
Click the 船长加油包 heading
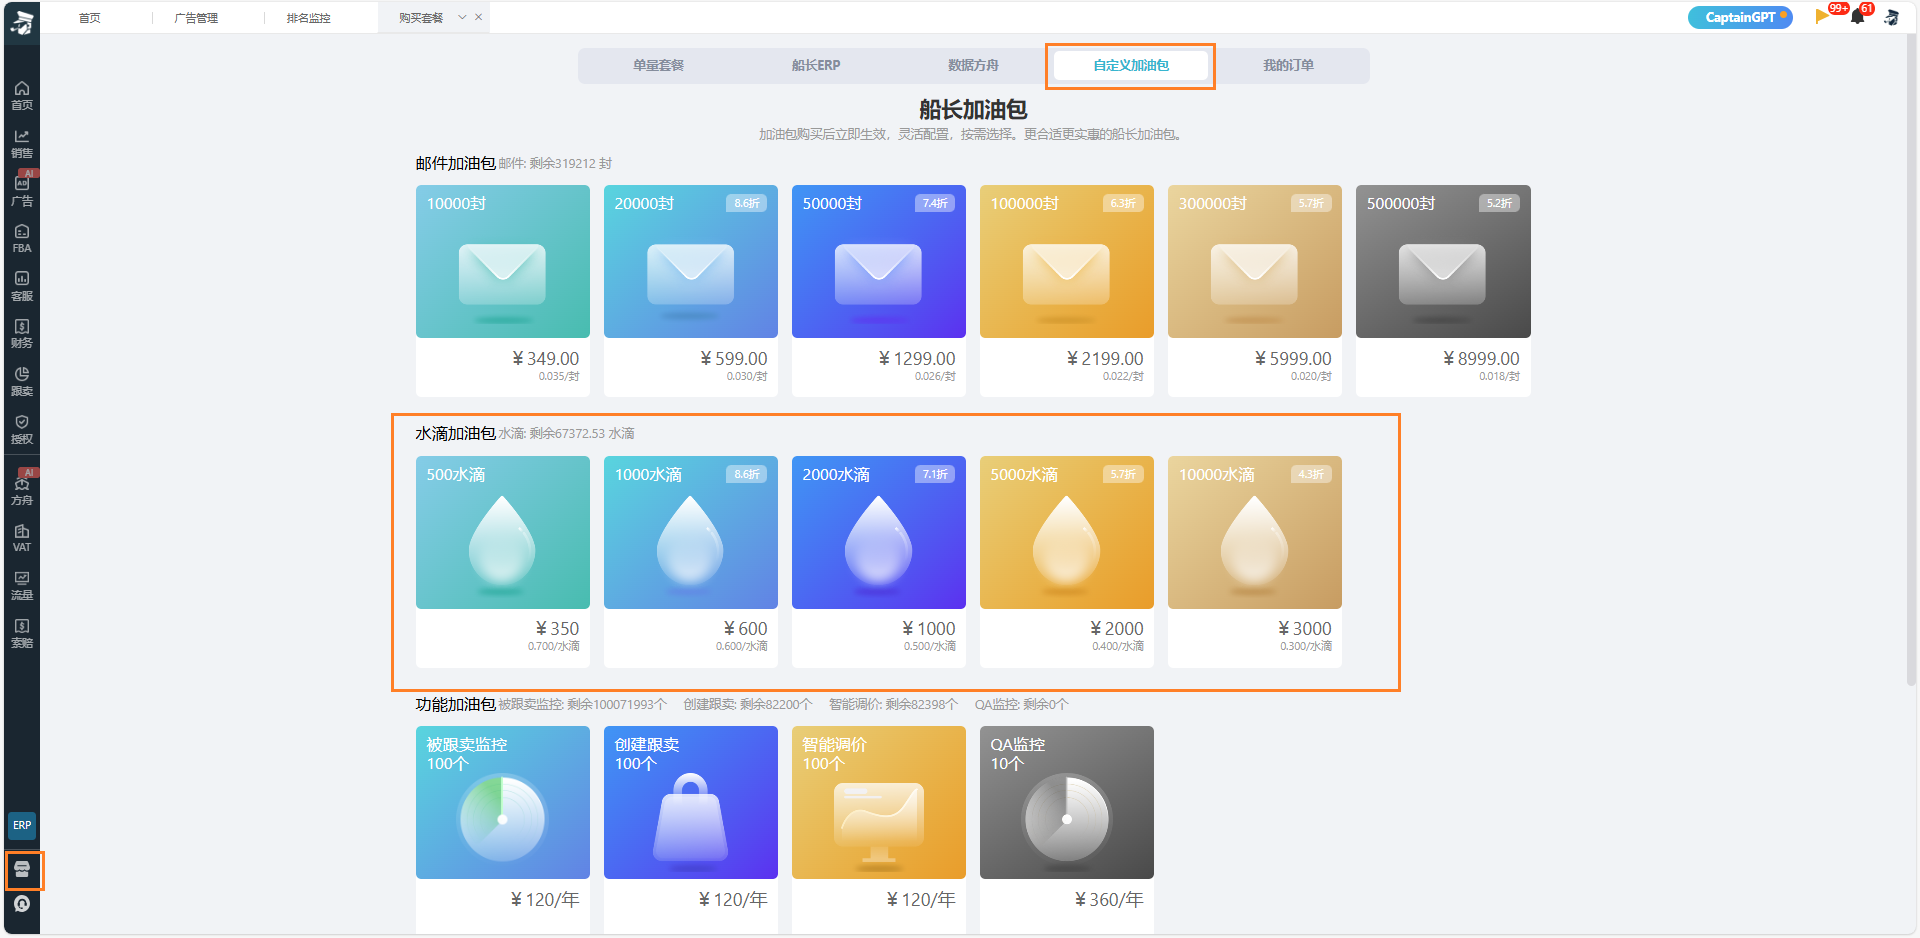pos(973,109)
